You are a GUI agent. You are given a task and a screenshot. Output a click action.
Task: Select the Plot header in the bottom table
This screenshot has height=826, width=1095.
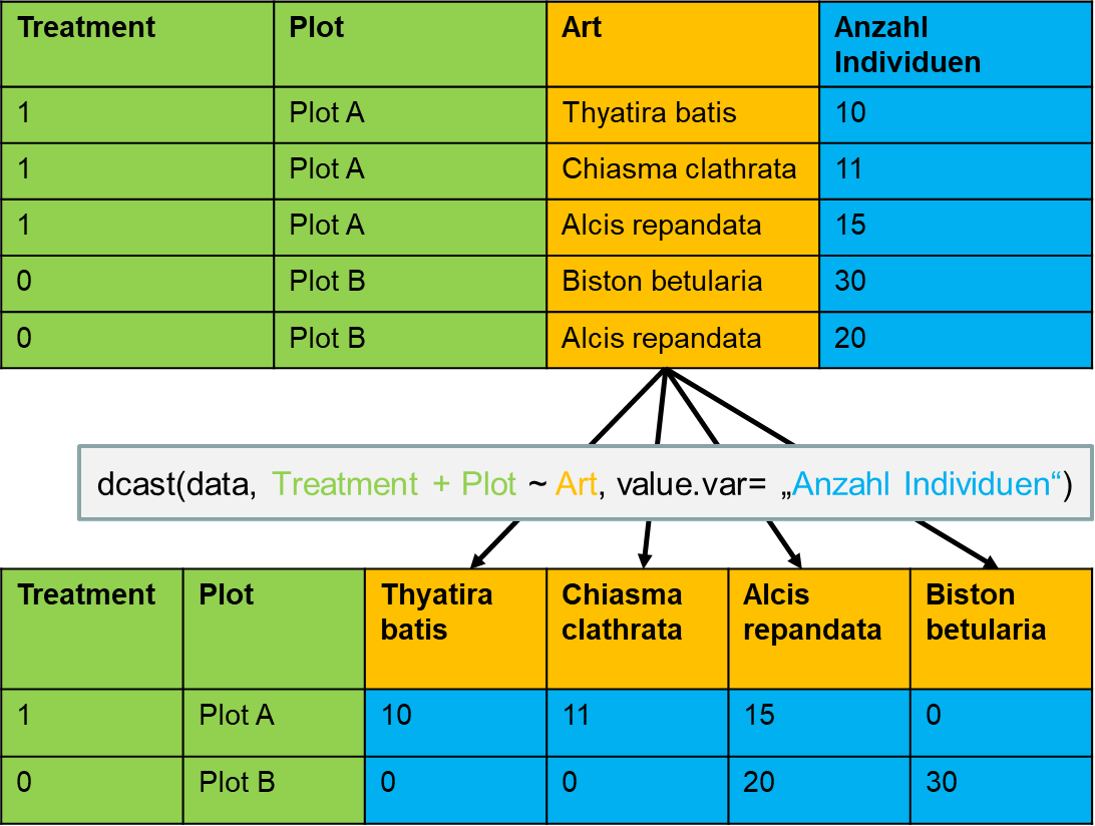pyautogui.click(x=227, y=595)
